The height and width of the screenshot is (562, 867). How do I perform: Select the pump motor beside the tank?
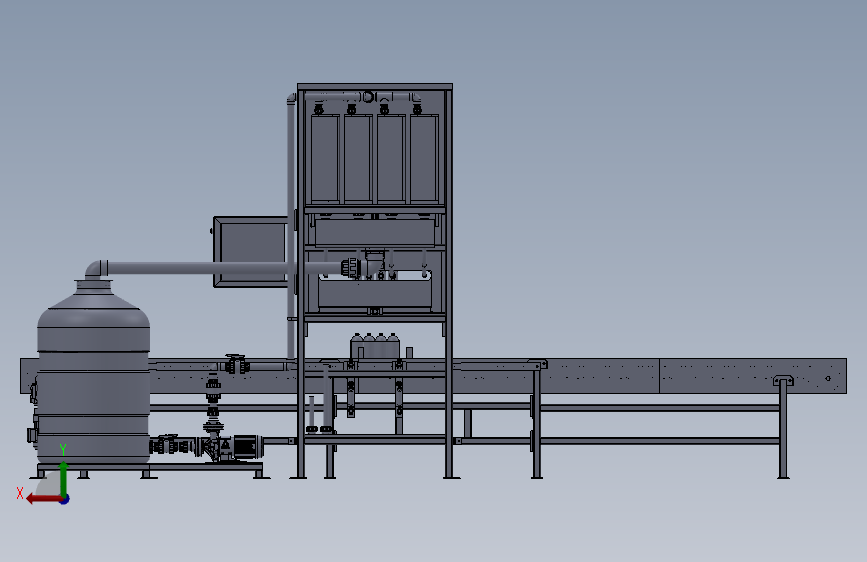click(x=247, y=446)
